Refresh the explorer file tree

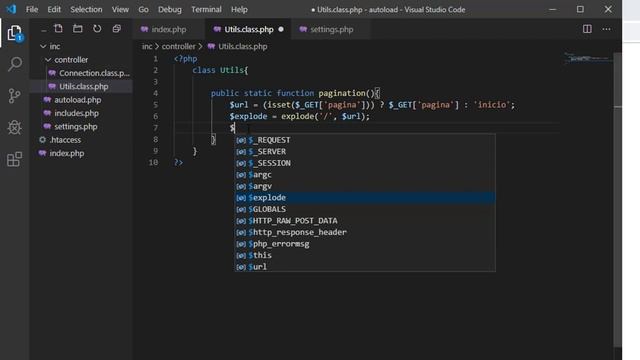coord(97,29)
